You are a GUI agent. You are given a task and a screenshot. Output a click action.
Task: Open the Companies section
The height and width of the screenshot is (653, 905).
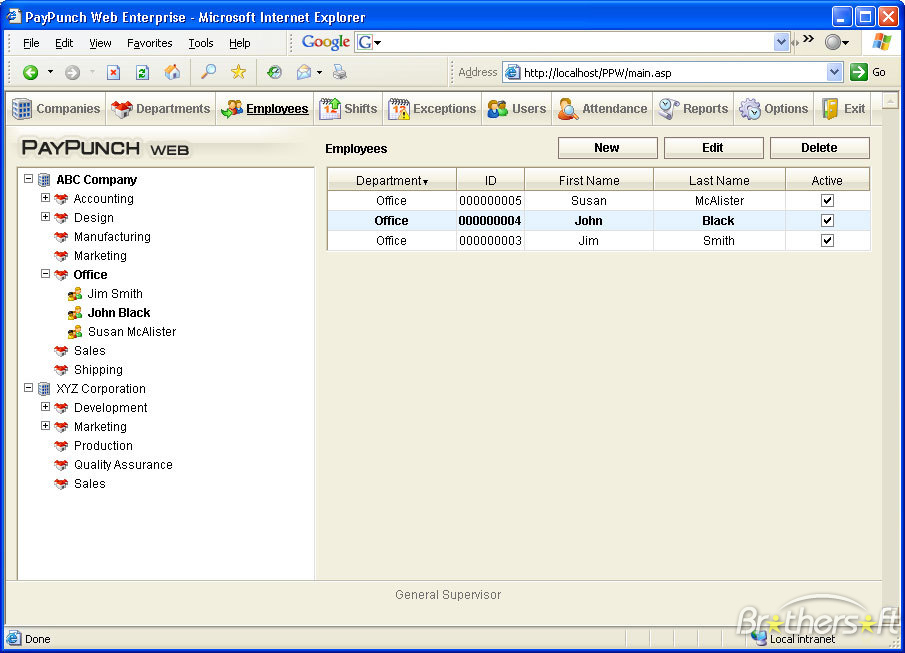click(x=56, y=109)
